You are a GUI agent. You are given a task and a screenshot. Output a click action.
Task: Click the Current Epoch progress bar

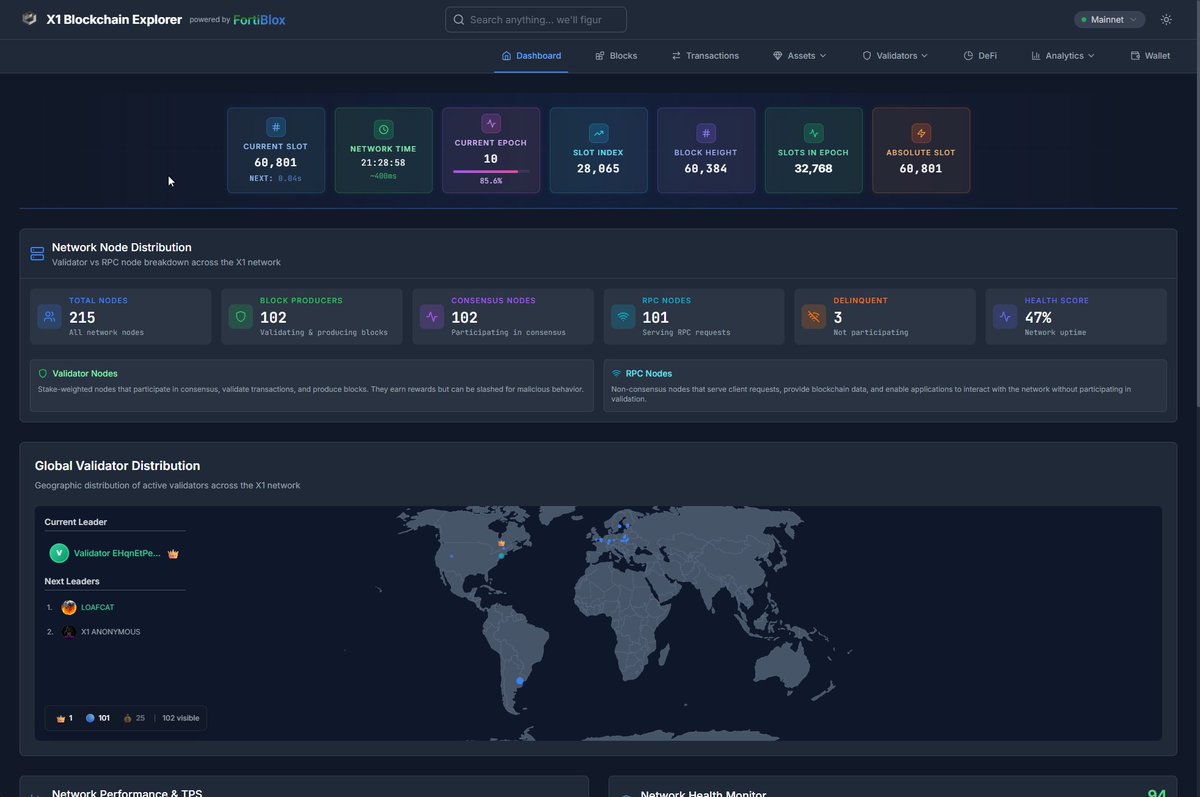tap(491, 174)
